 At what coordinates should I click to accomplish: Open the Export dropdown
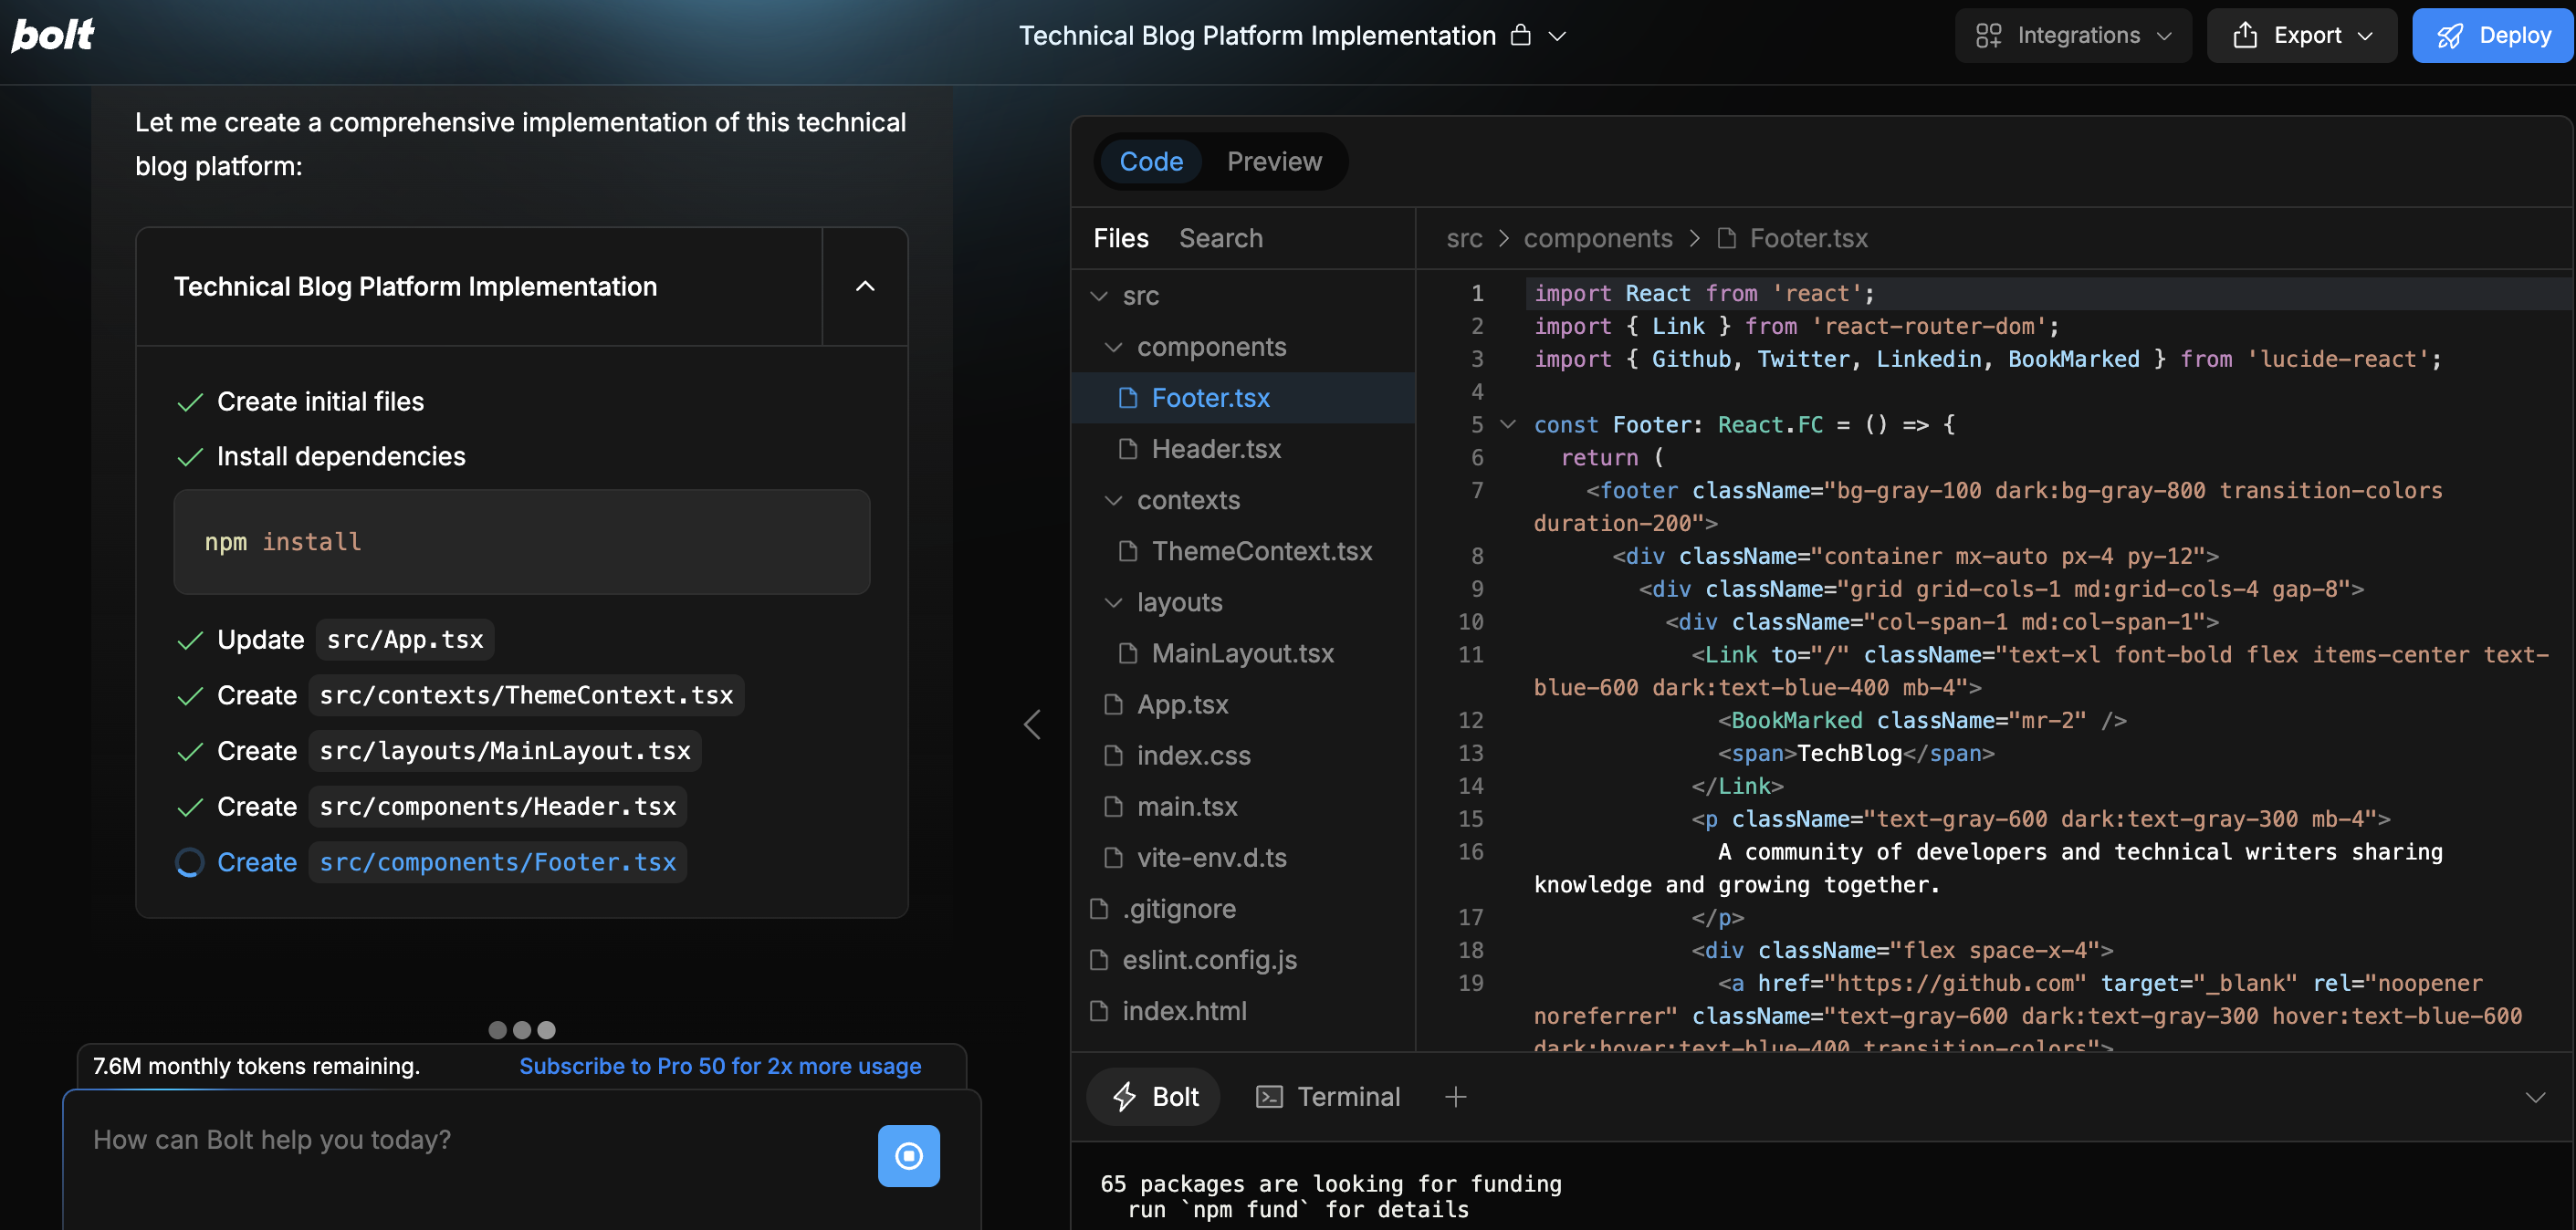click(x=2302, y=35)
